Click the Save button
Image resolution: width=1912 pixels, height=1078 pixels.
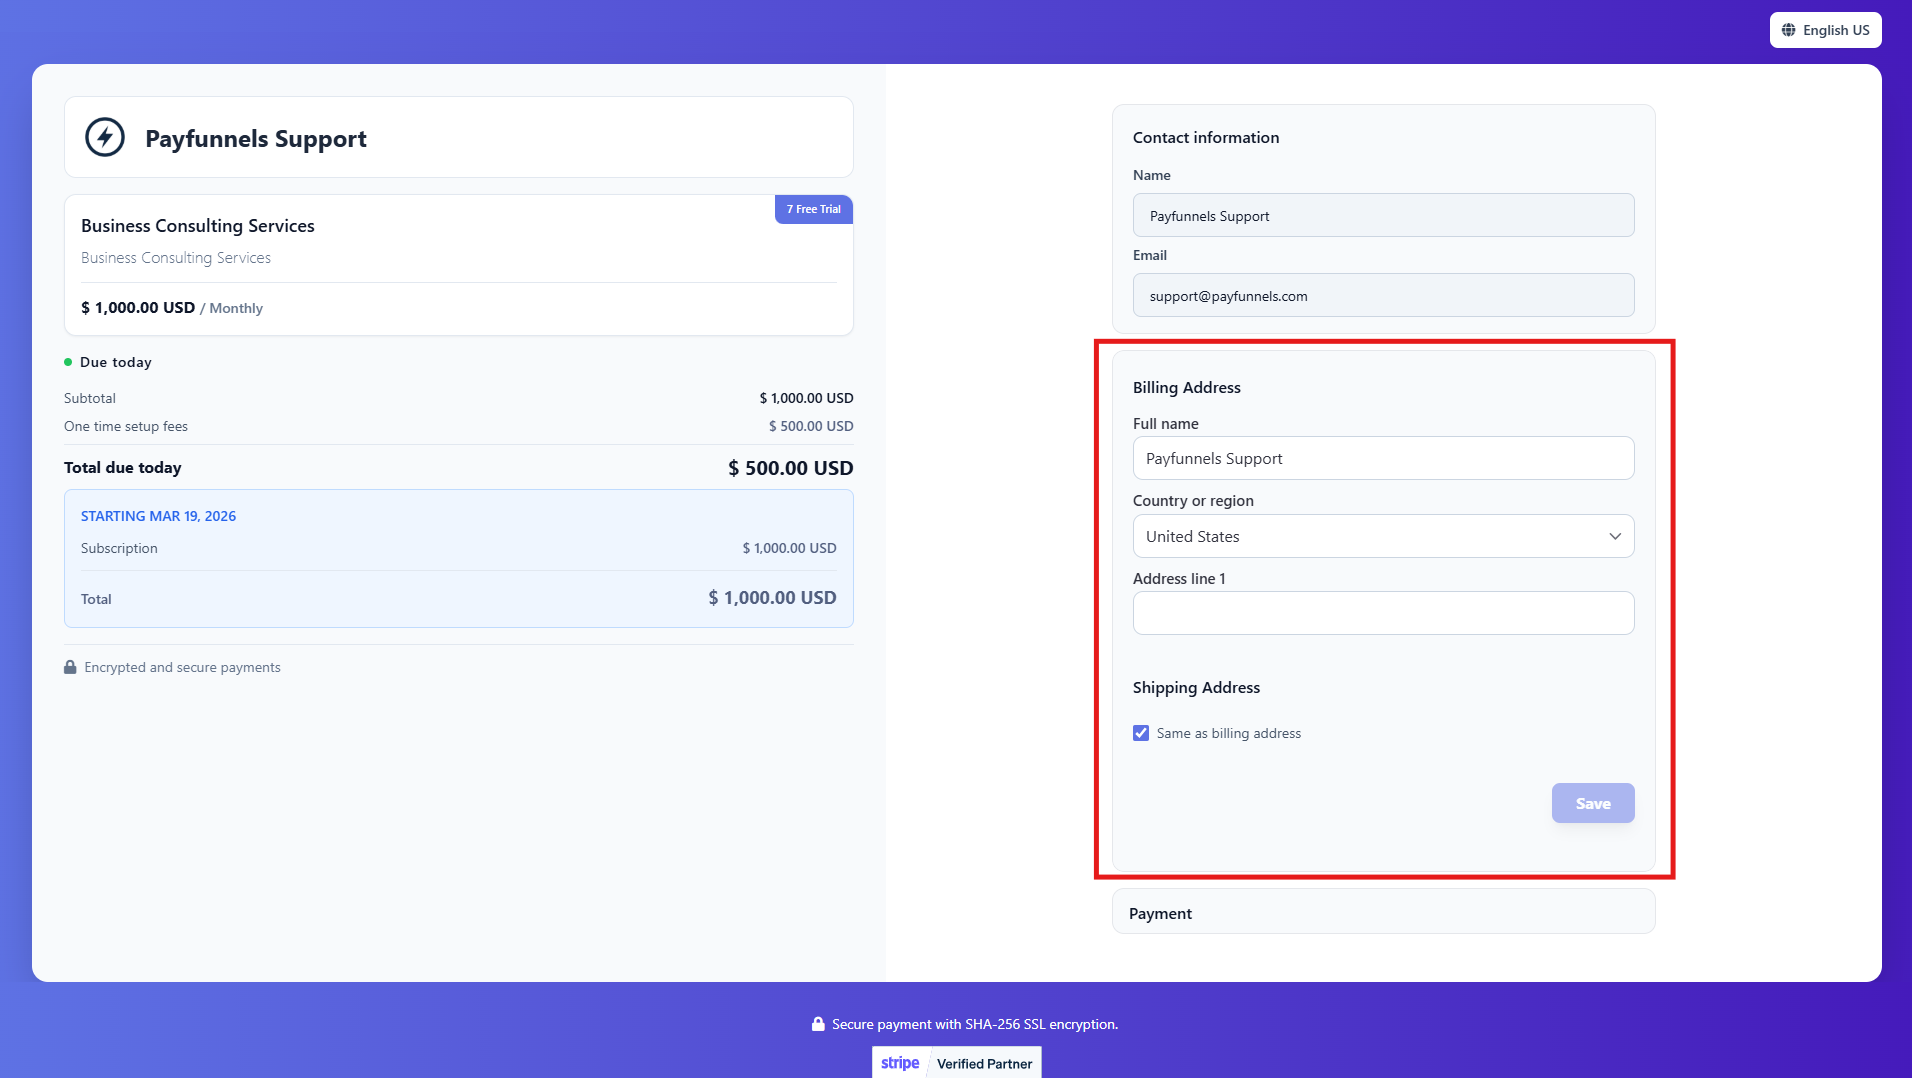[1593, 803]
